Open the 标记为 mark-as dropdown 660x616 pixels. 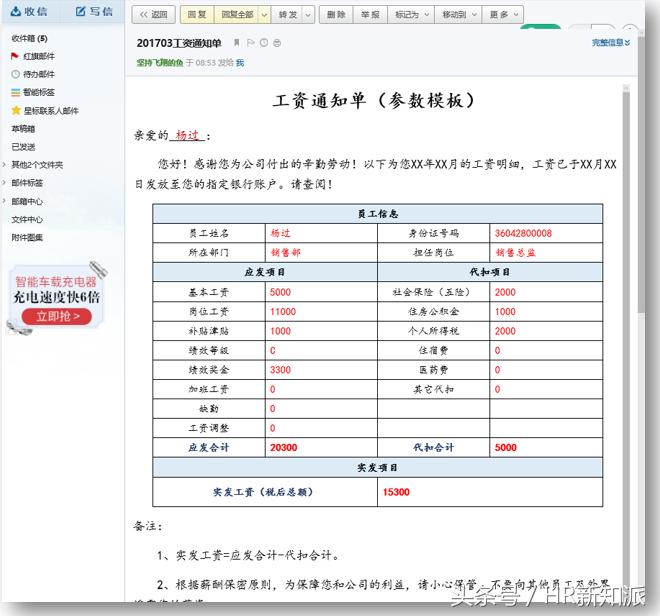tap(411, 15)
